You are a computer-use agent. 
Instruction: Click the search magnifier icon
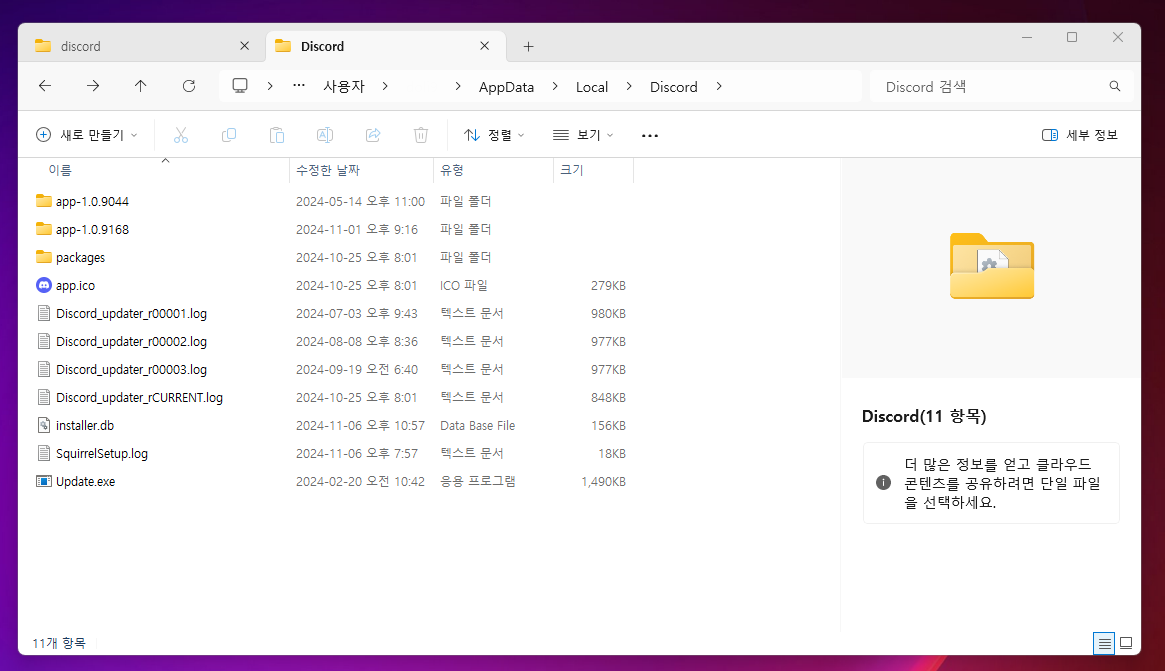(1114, 86)
